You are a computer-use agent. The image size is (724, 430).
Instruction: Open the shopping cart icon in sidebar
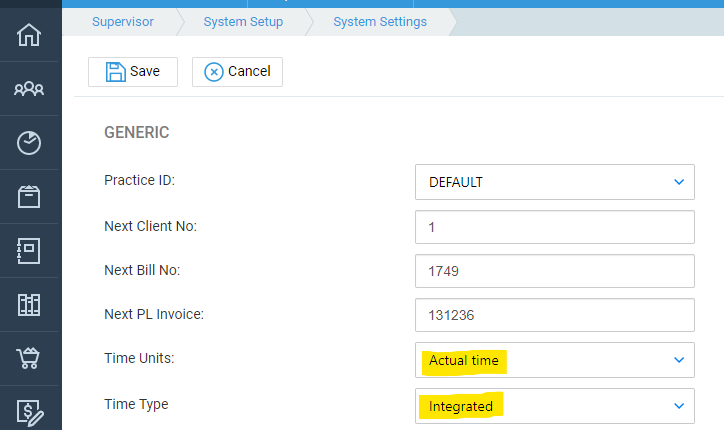click(x=29, y=358)
